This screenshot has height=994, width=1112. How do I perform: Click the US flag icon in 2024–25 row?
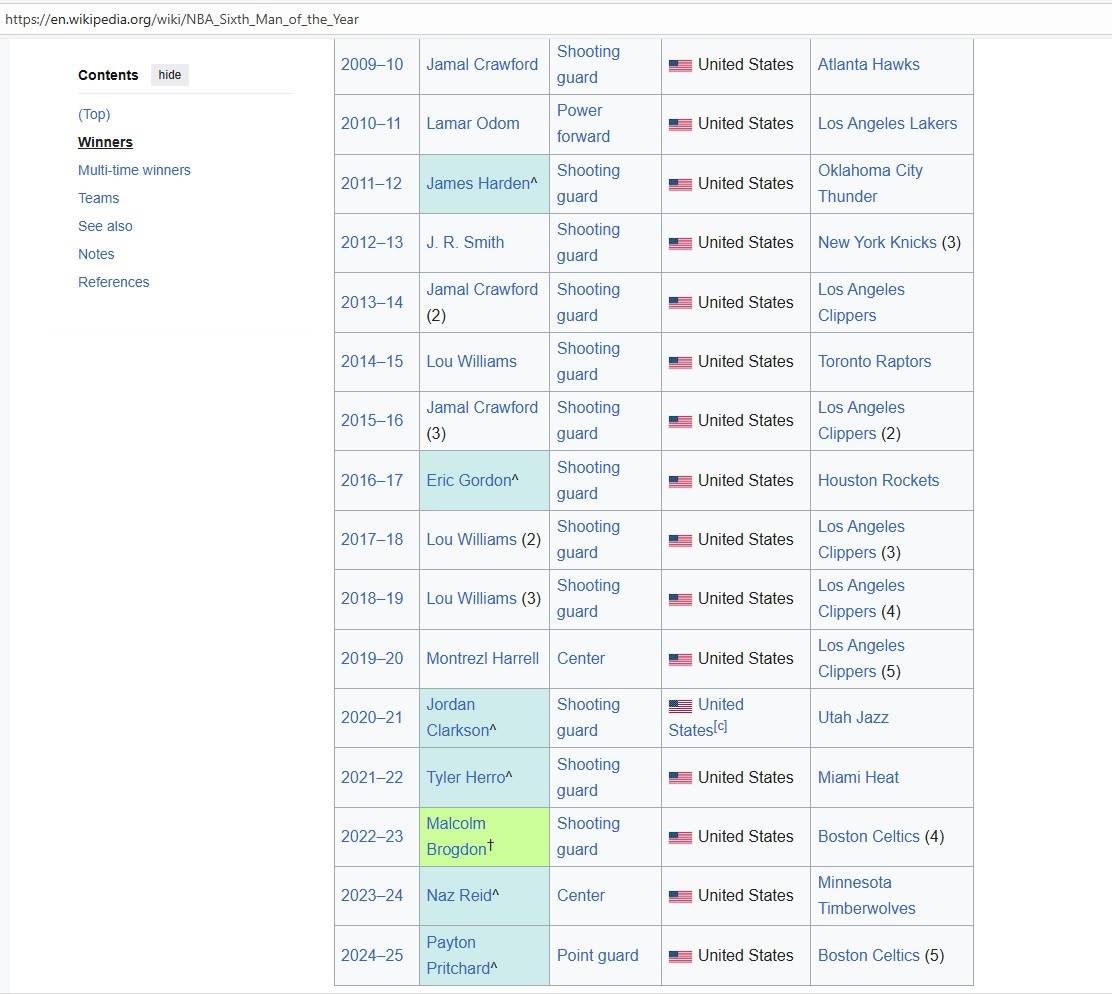click(x=680, y=956)
